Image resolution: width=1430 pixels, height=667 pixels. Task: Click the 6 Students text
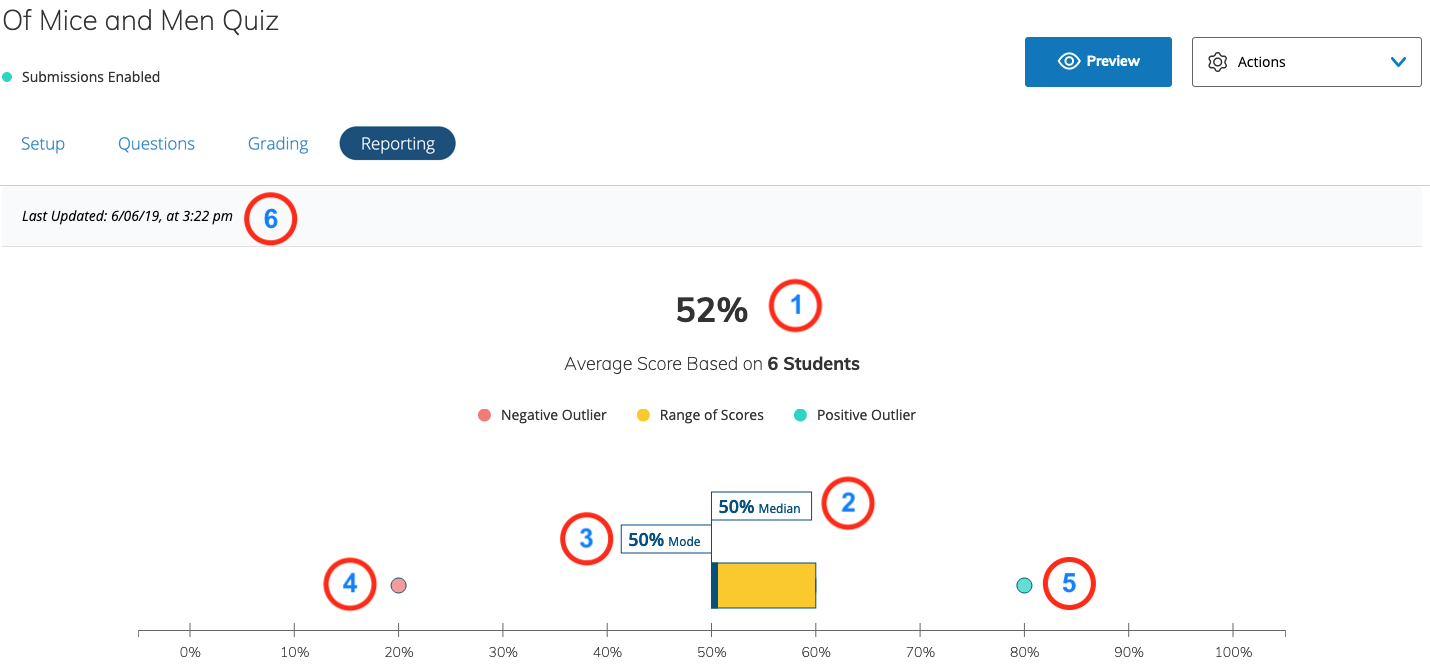click(813, 364)
